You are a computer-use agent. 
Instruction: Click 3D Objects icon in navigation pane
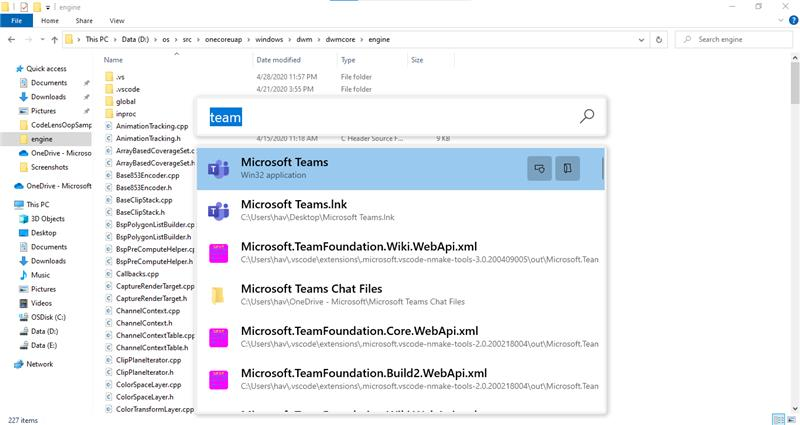pos(23,219)
